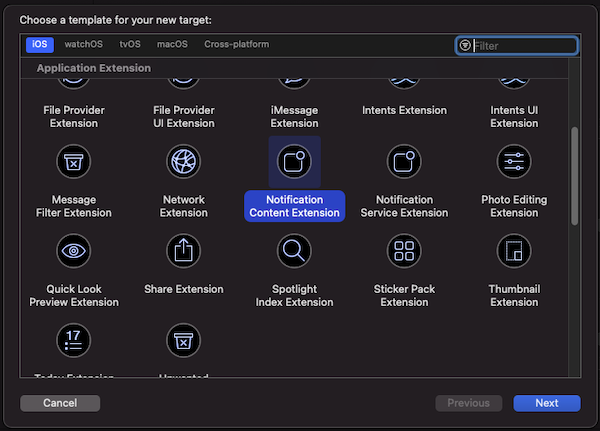Open the macOS tab
This screenshot has width=600, height=431.
click(x=172, y=44)
